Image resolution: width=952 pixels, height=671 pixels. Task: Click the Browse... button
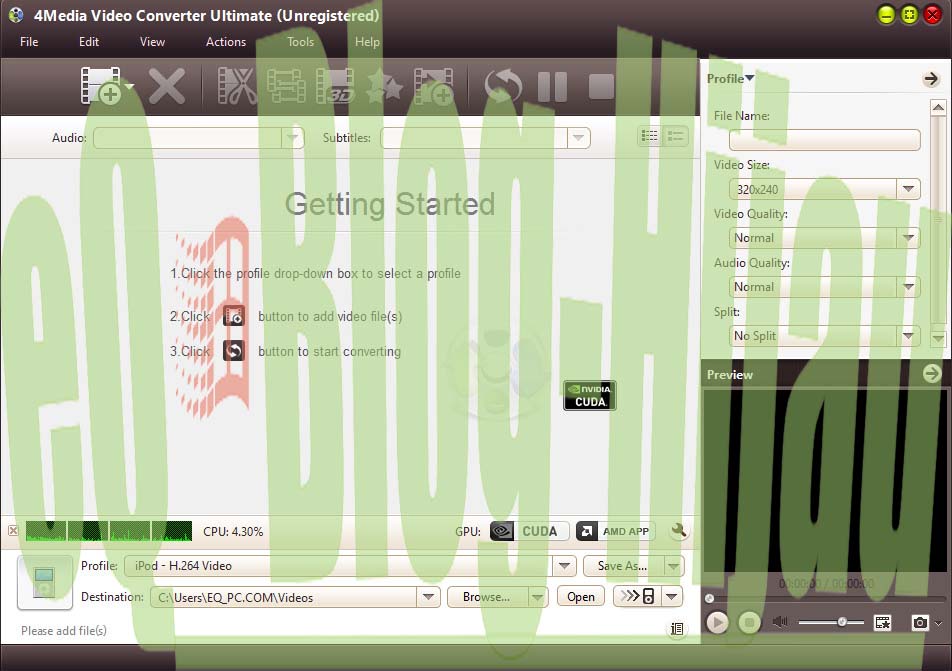point(488,597)
